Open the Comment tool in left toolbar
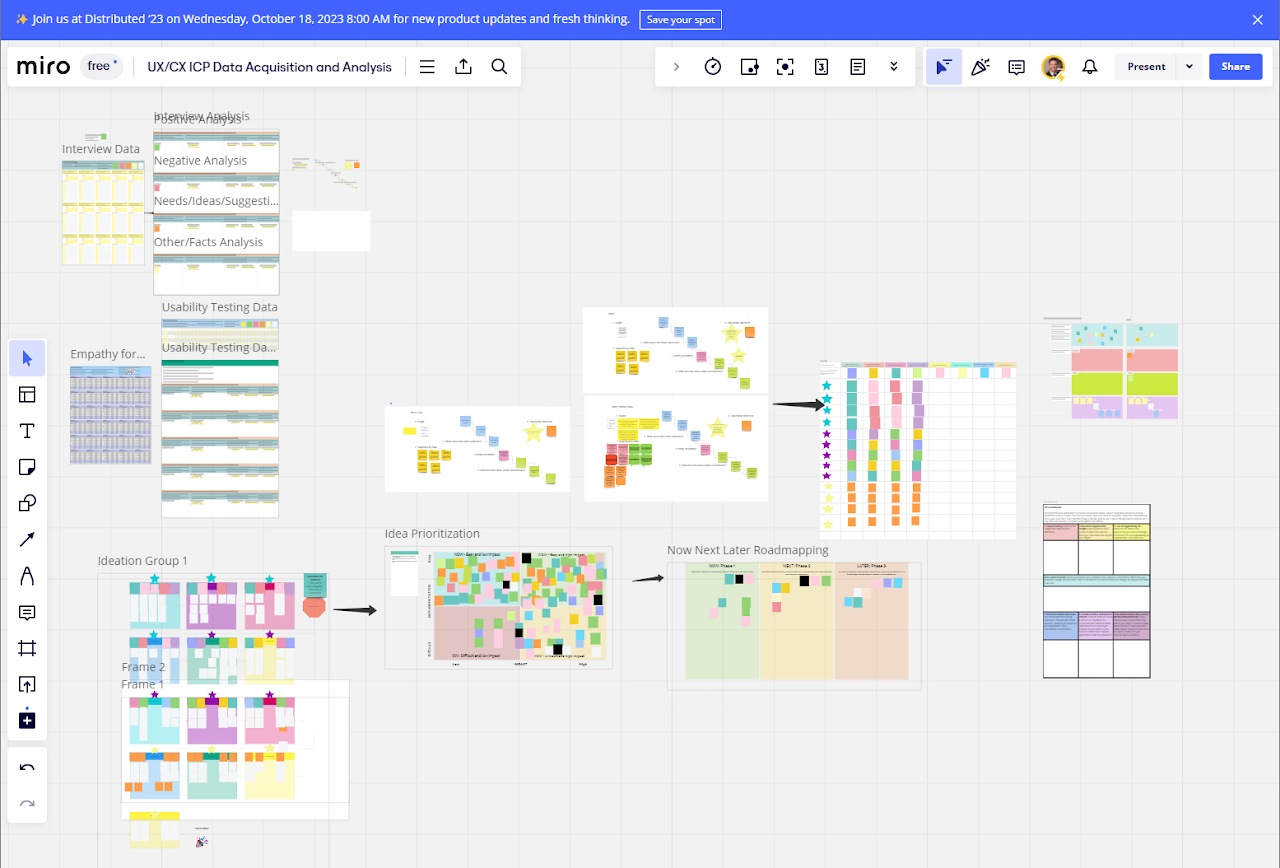This screenshot has height=868, width=1280. 27,612
